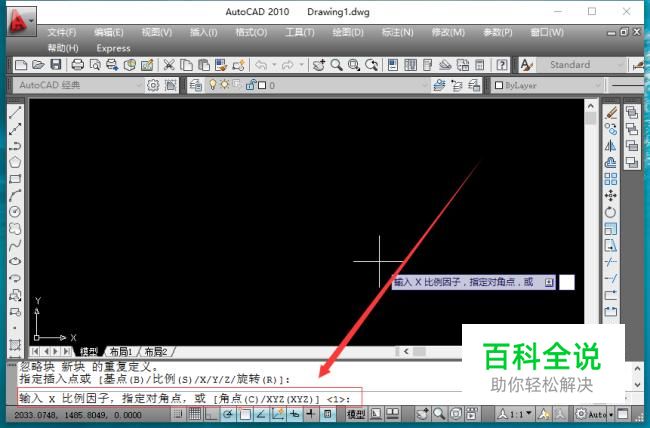Toggle Grid Display in status bar
Screen dimensions: 650x428
click(195, 413)
